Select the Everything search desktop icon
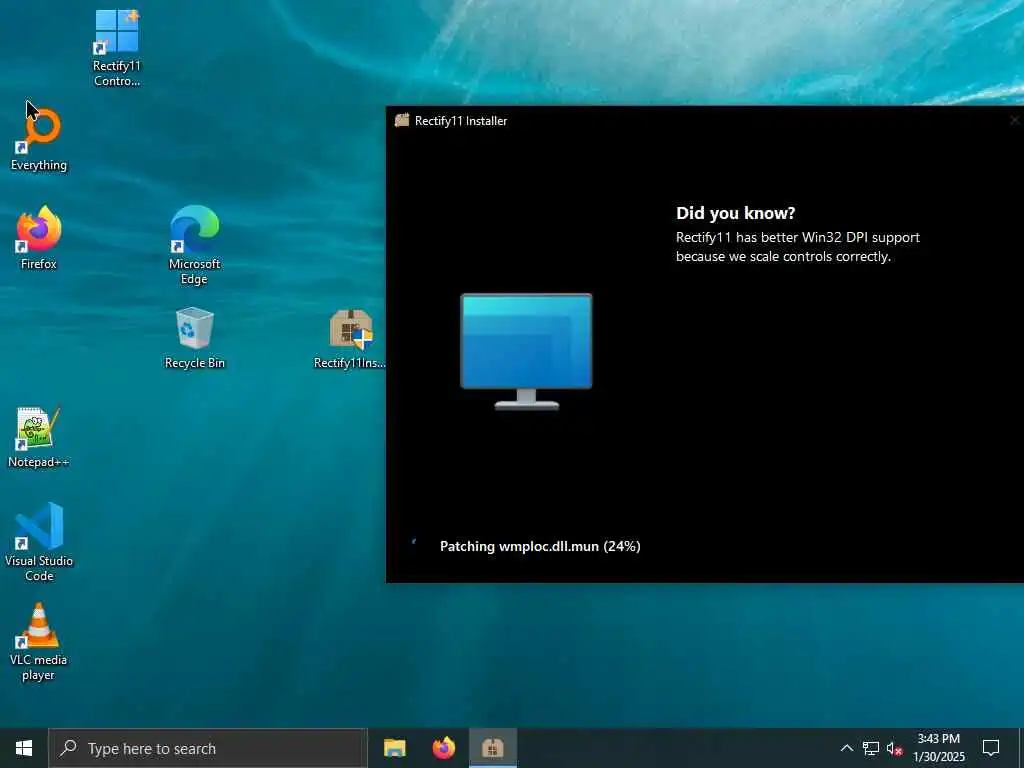Image resolution: width=1024 pixels, height=768 pixels. click(39, 140)
